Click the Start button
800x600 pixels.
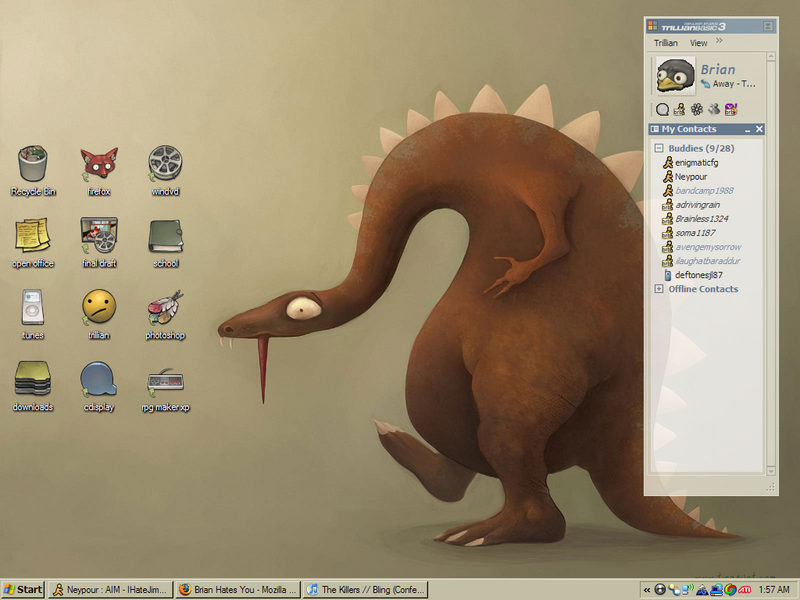23,590
